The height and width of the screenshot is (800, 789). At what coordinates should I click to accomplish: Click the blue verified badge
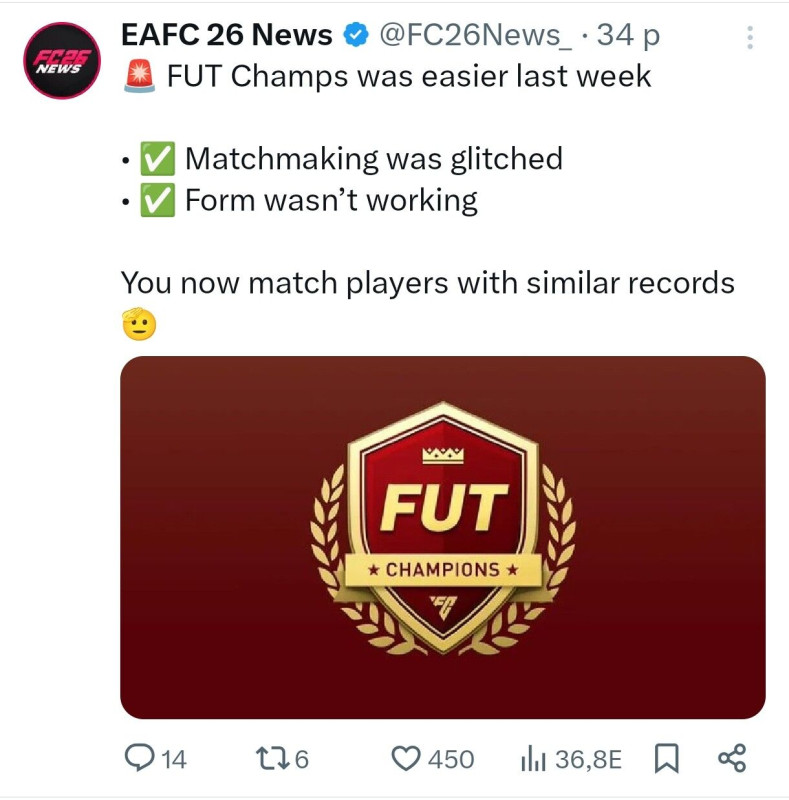tap(355, 36)
